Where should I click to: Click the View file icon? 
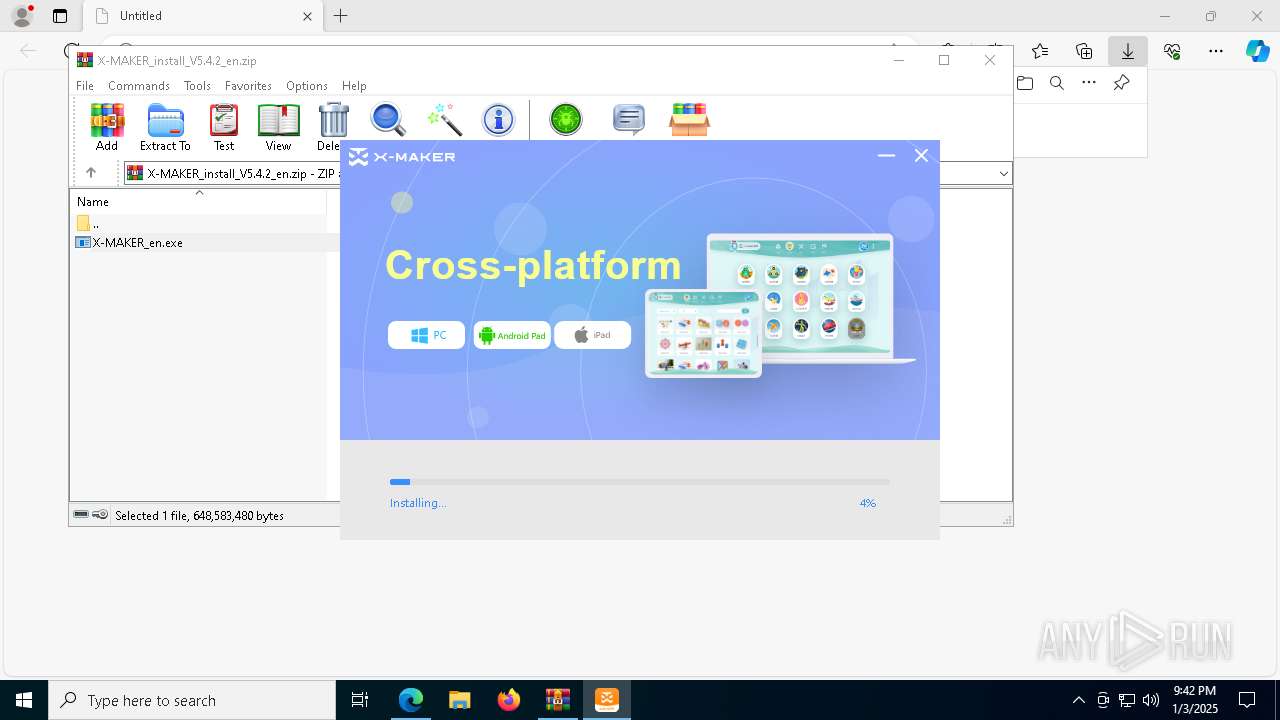coord(278,127)
